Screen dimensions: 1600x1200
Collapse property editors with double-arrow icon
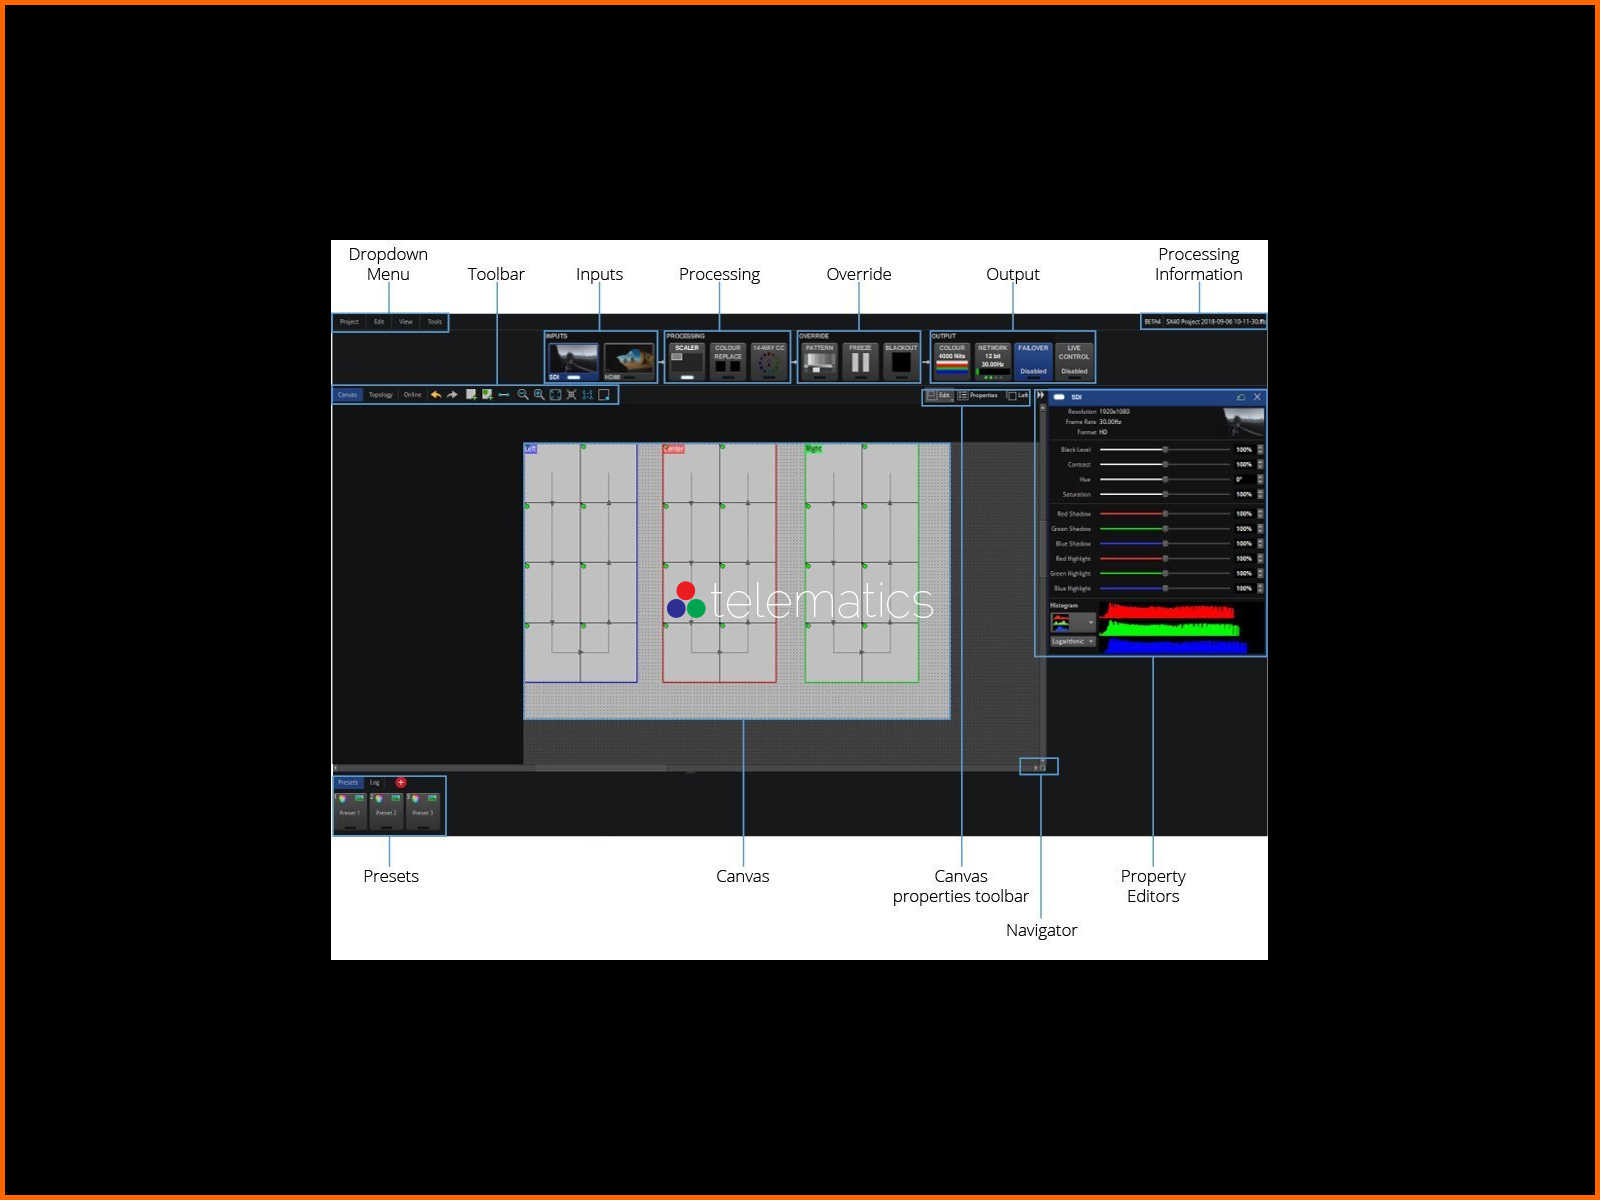pyautogui.click(x=1041, y=396)
